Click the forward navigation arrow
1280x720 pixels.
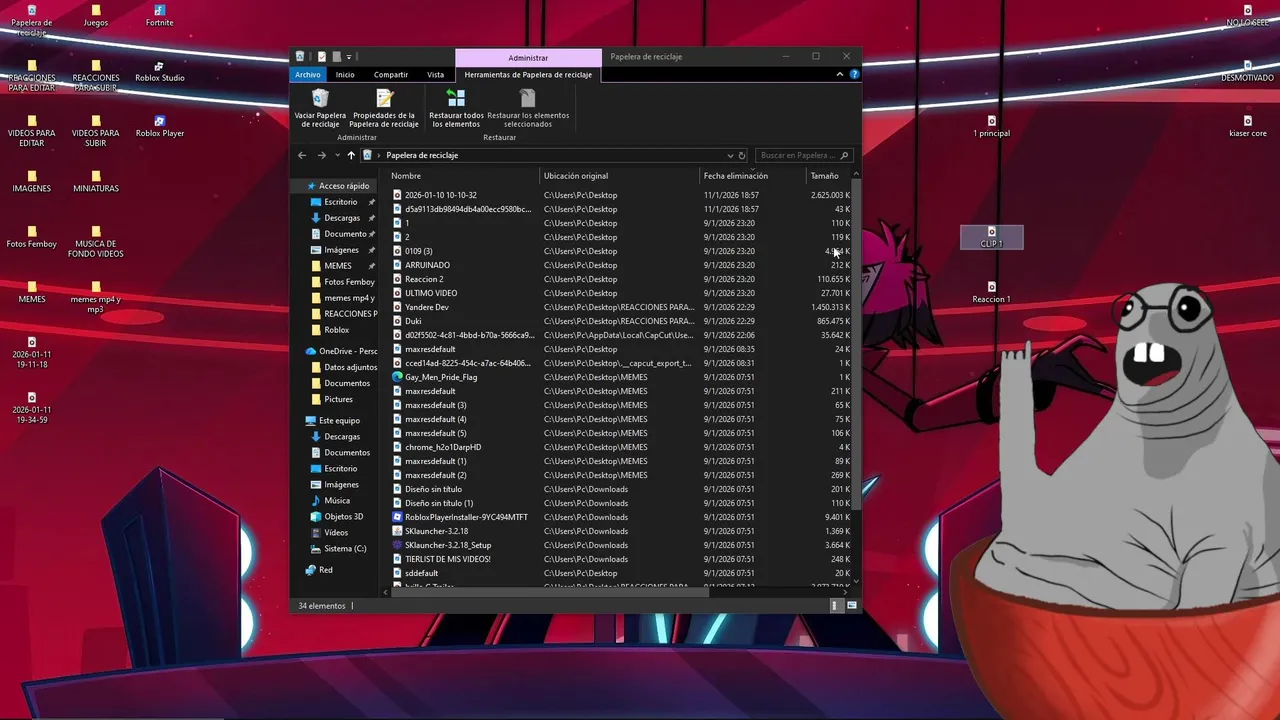pos(322,155)
